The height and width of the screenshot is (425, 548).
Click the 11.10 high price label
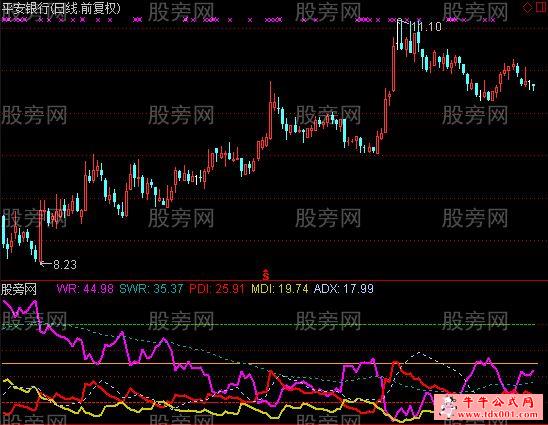[x=427, y=27]
